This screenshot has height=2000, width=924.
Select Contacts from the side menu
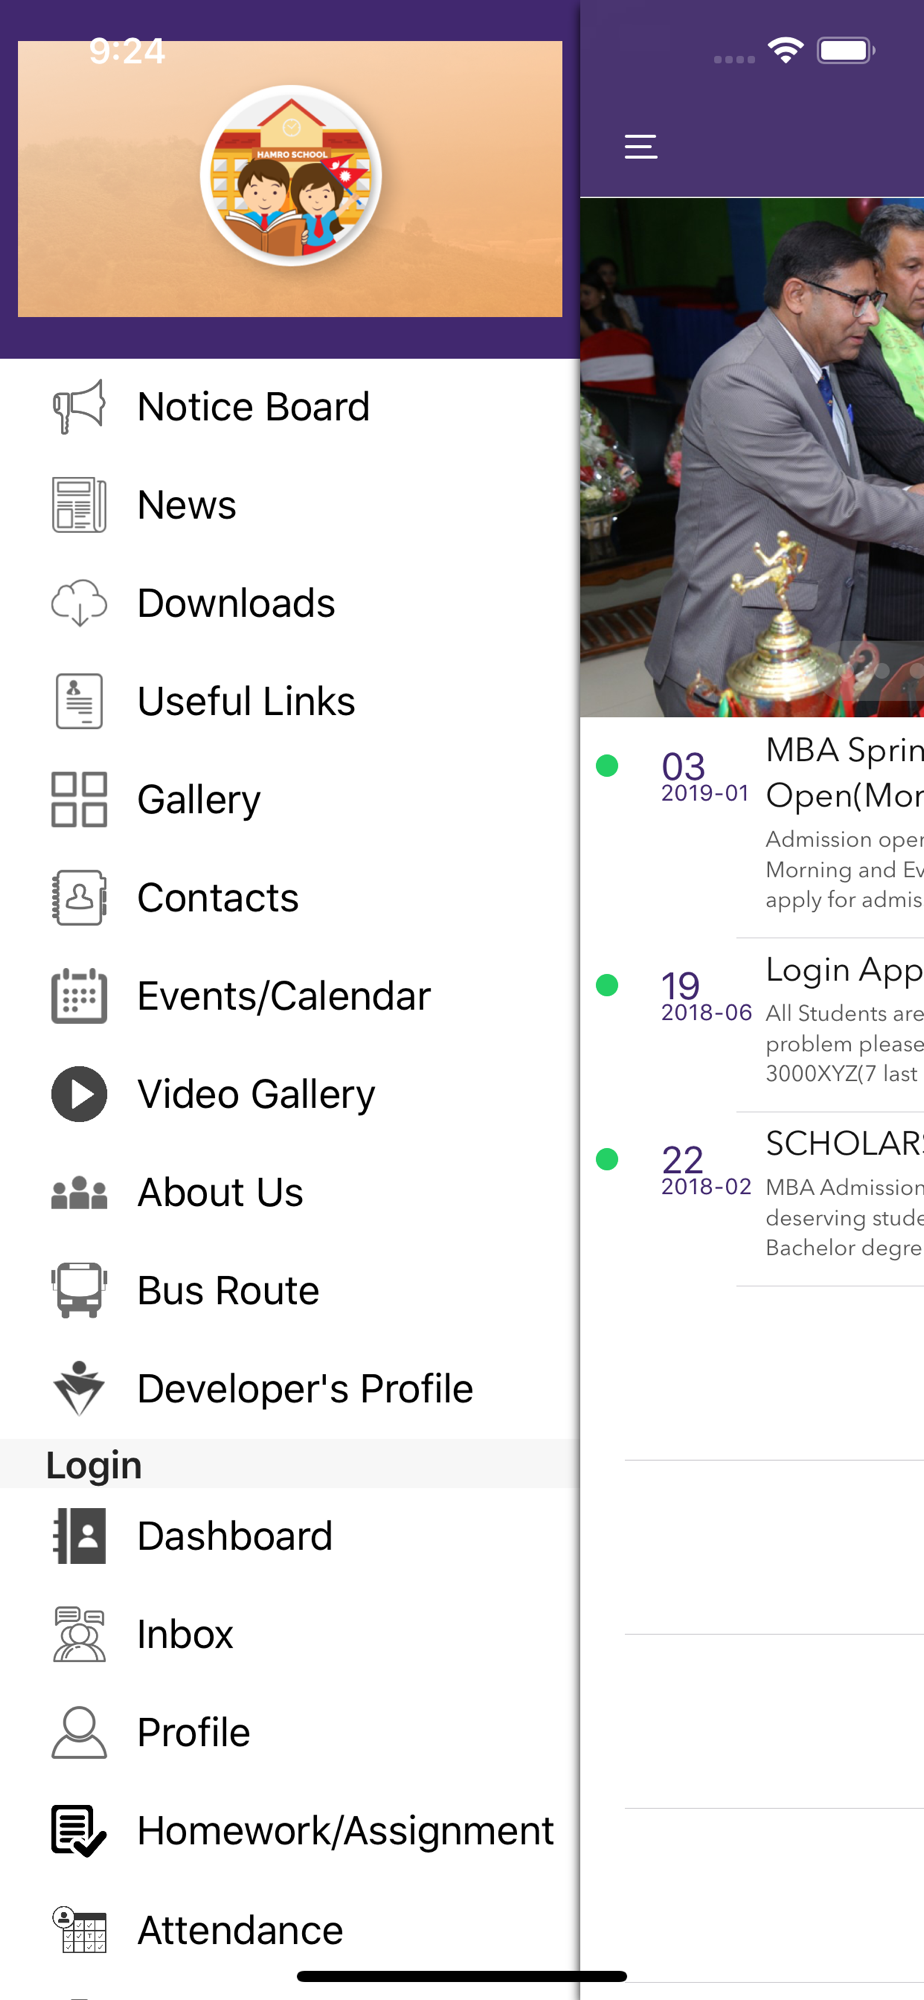218,898
